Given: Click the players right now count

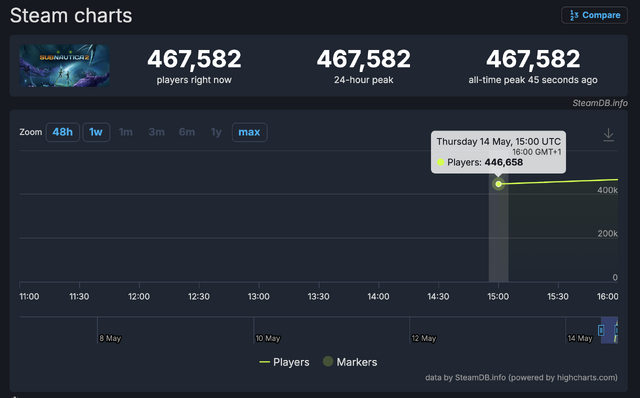Looking at the screenshot, I should [x=194, y=59].
